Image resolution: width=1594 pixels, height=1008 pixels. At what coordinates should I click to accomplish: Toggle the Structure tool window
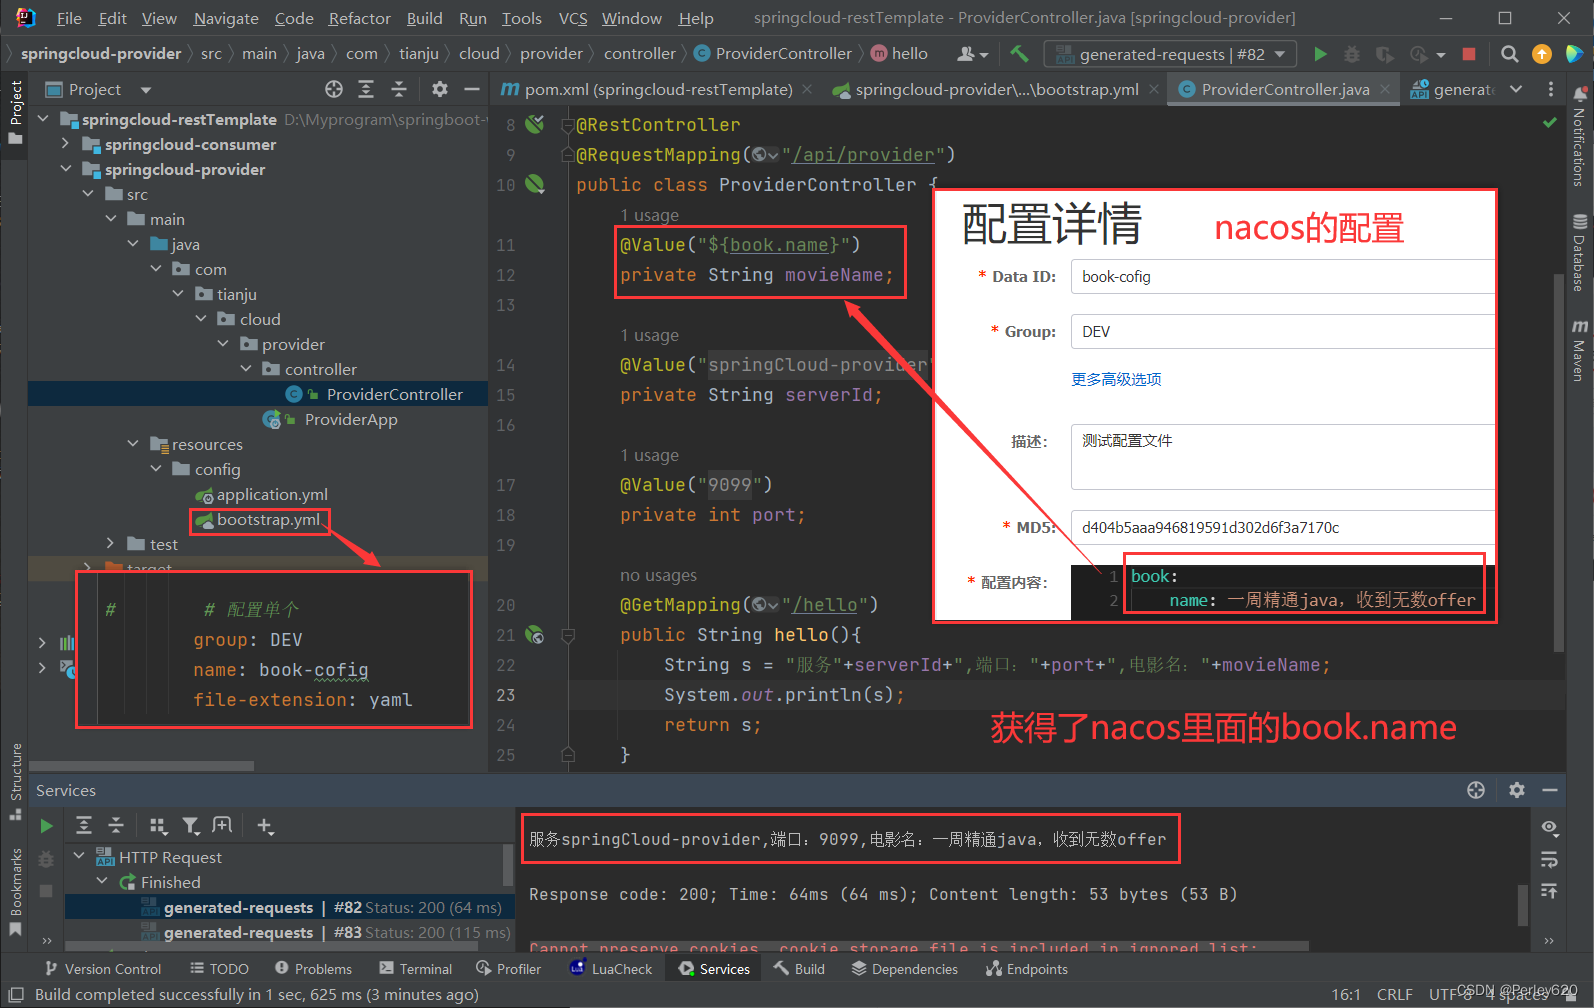coord(15,781)
